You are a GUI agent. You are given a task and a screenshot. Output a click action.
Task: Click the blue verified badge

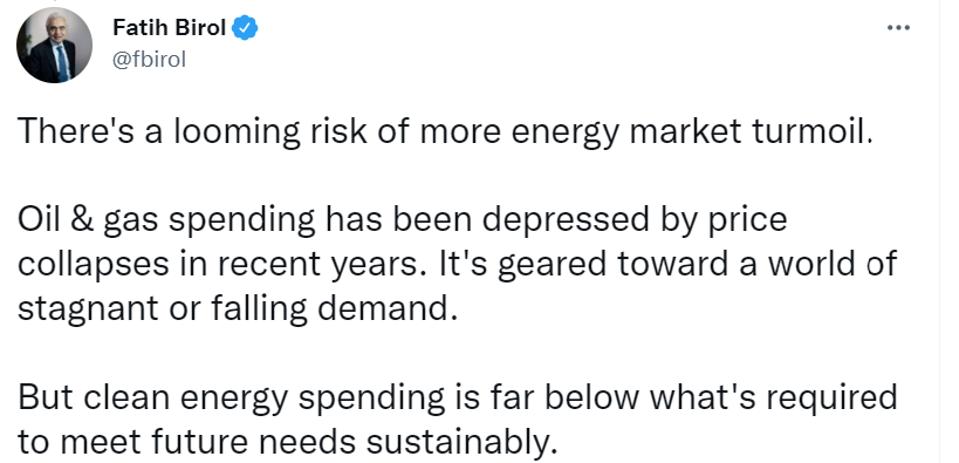[245, 28]
